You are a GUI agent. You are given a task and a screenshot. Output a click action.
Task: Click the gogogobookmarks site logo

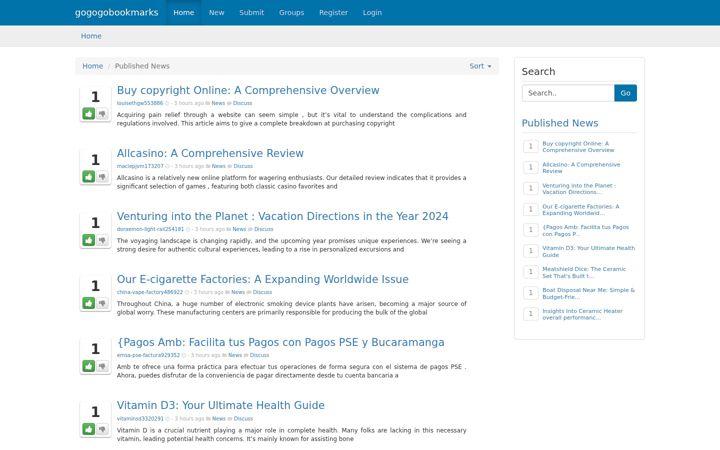pyautogui.click(x=117, y=12)
